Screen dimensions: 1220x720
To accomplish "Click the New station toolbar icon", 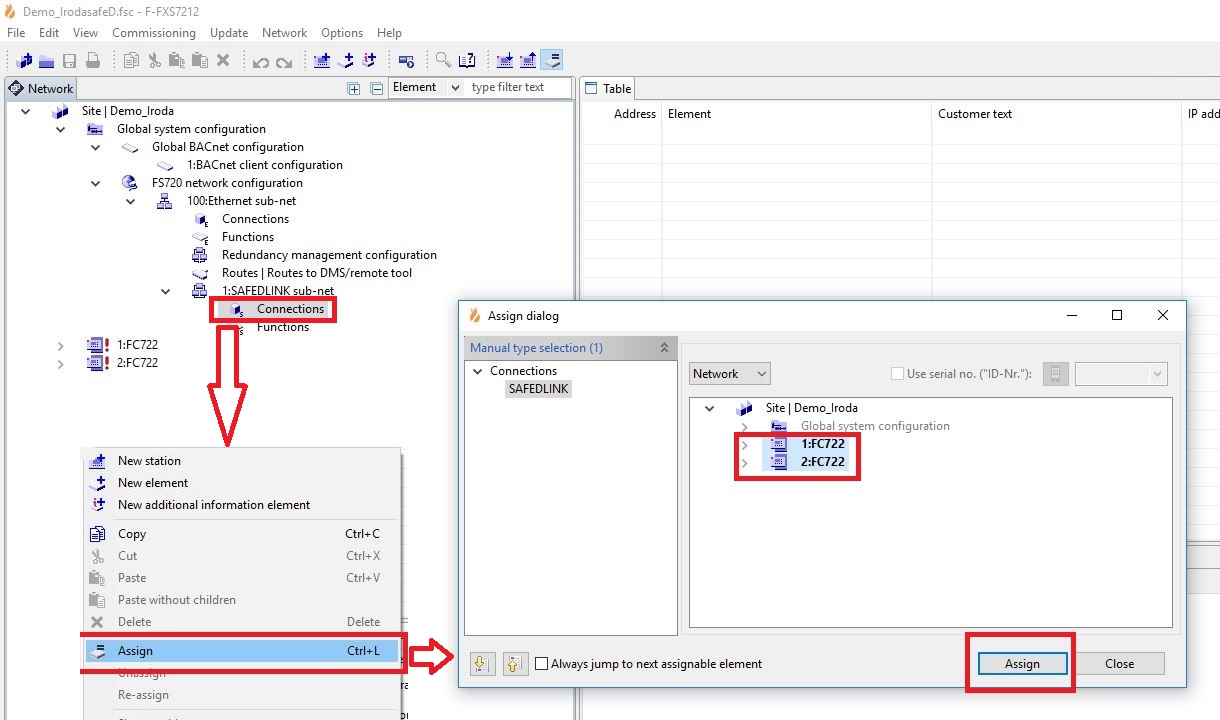I will pos(322,60).
